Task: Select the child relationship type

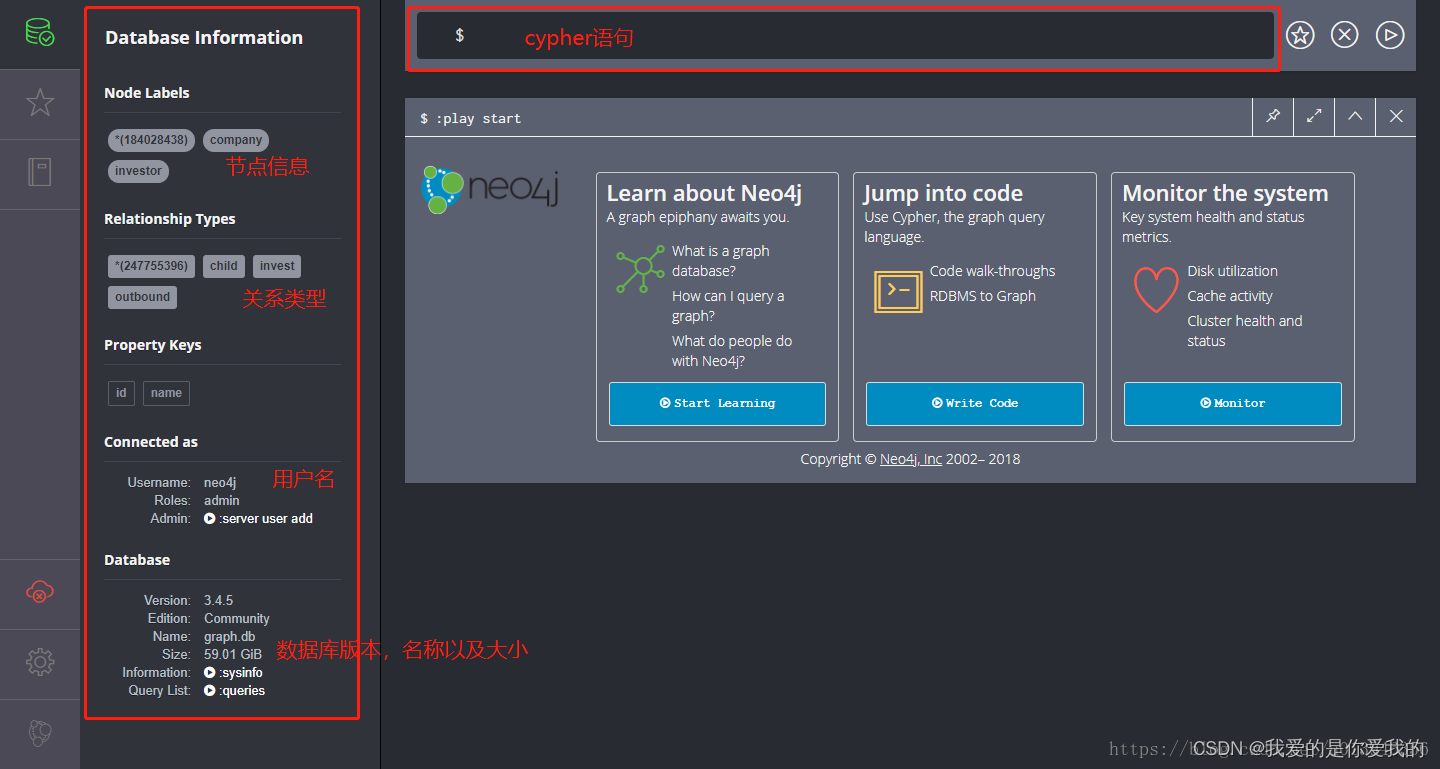Action: point(224,266)
